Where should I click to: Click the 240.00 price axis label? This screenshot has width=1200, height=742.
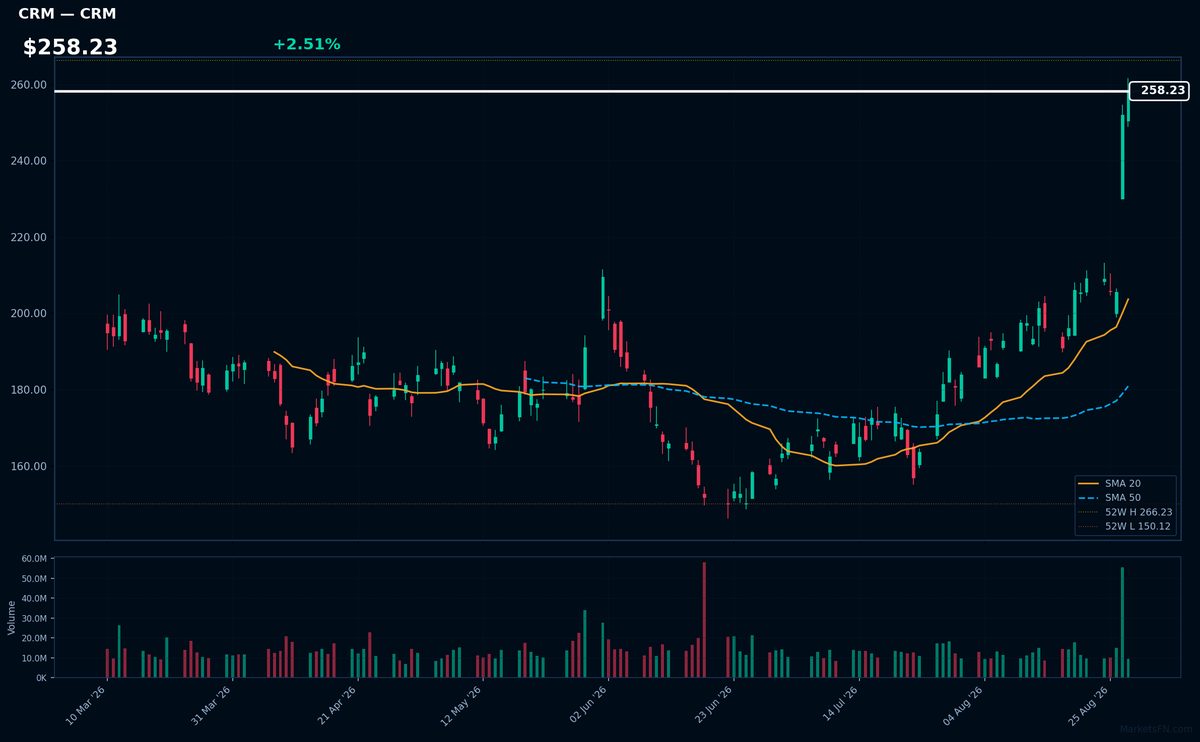click(28, 161)
